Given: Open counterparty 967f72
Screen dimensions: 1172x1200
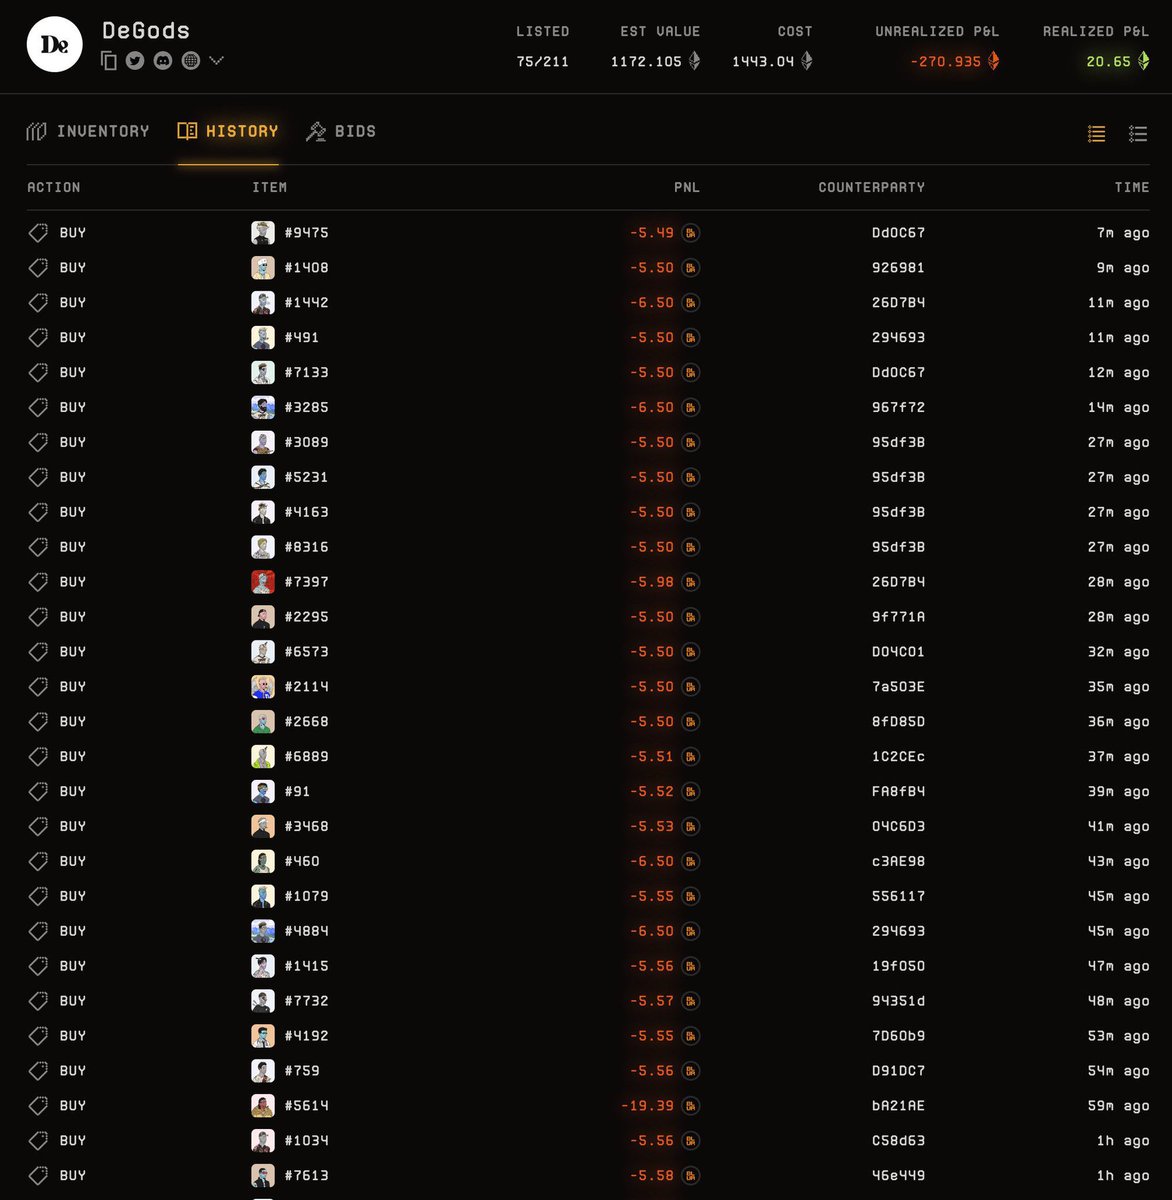Looking at the screenshot, I should [898, 407].
